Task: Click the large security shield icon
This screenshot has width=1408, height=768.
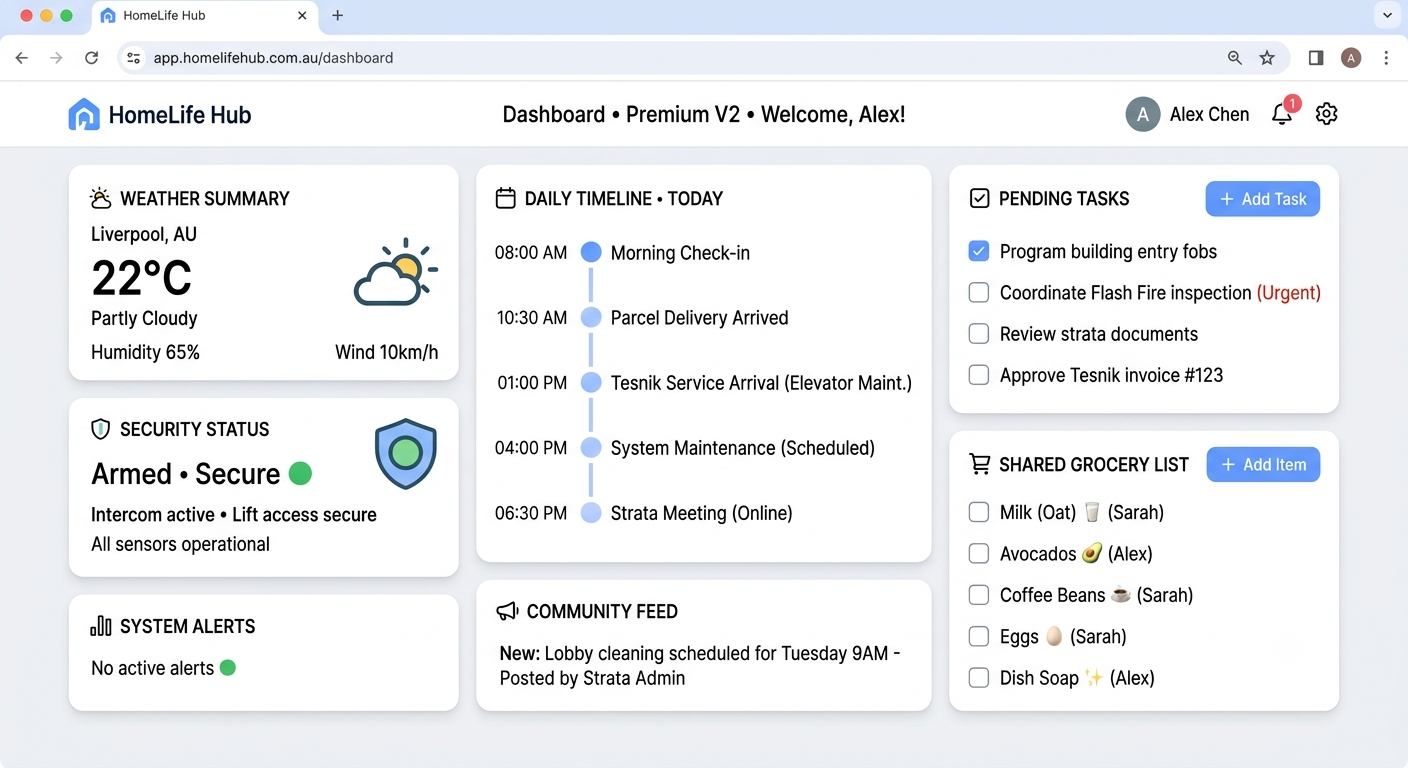Action: [x=405, y=453]
